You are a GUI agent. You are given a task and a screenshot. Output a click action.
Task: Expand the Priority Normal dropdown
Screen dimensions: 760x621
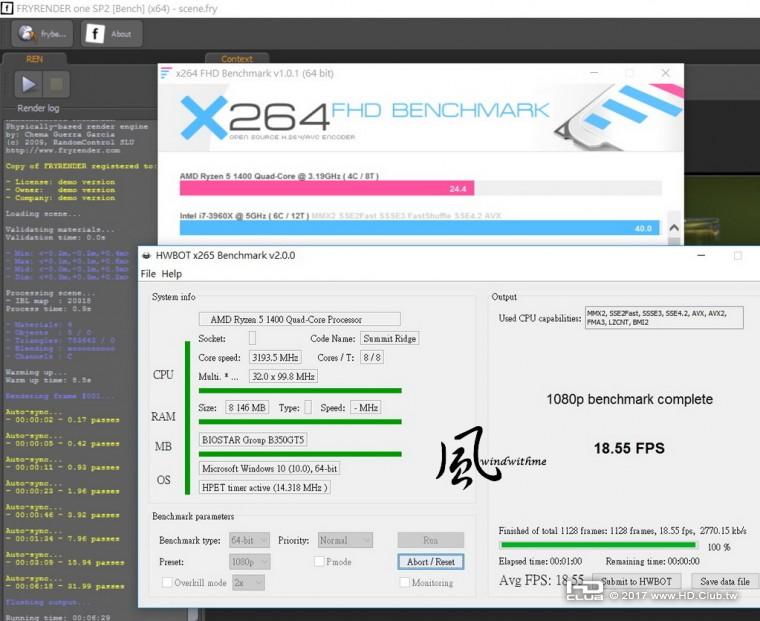click(345, 540)
